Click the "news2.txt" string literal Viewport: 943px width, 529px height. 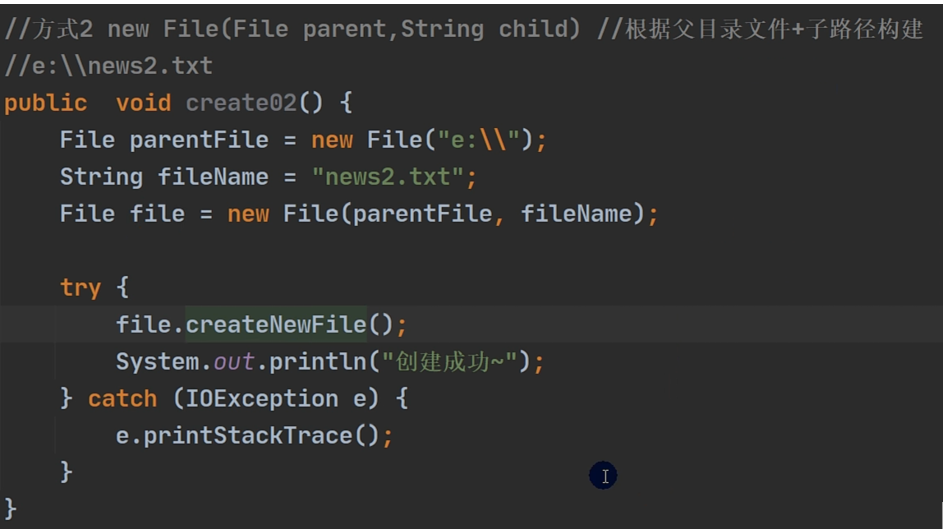pyautogui.click(x=388, y=177)
